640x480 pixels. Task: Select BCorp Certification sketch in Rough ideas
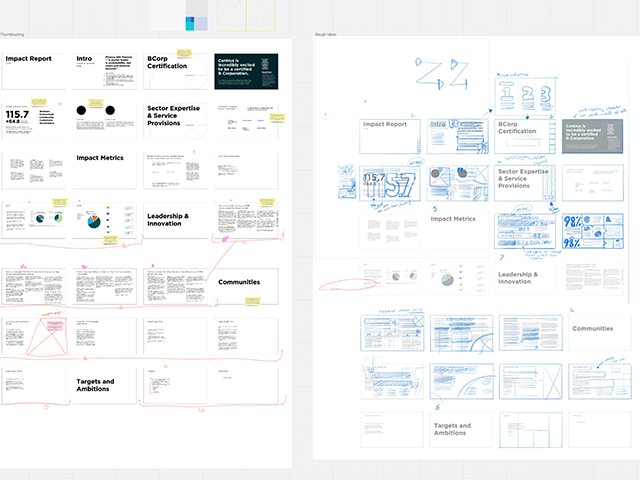pyautogui.click(x=525, y=136)
